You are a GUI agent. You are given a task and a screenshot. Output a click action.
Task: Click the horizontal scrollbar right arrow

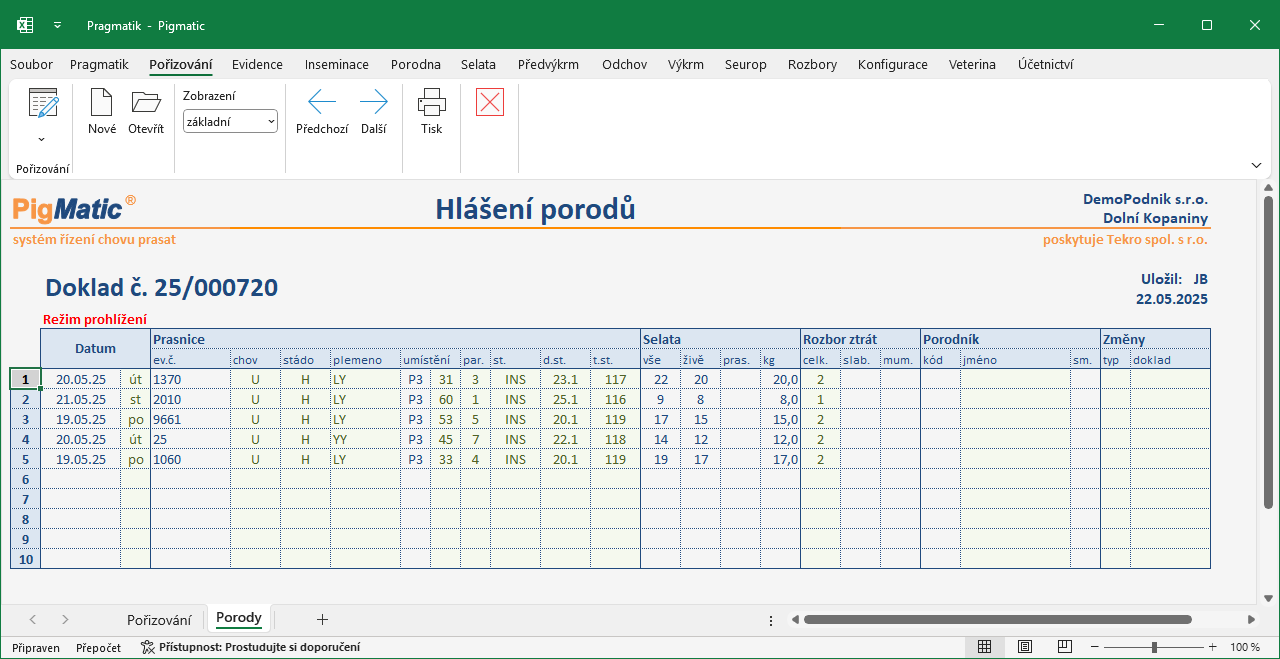[x=1251, y=620]
